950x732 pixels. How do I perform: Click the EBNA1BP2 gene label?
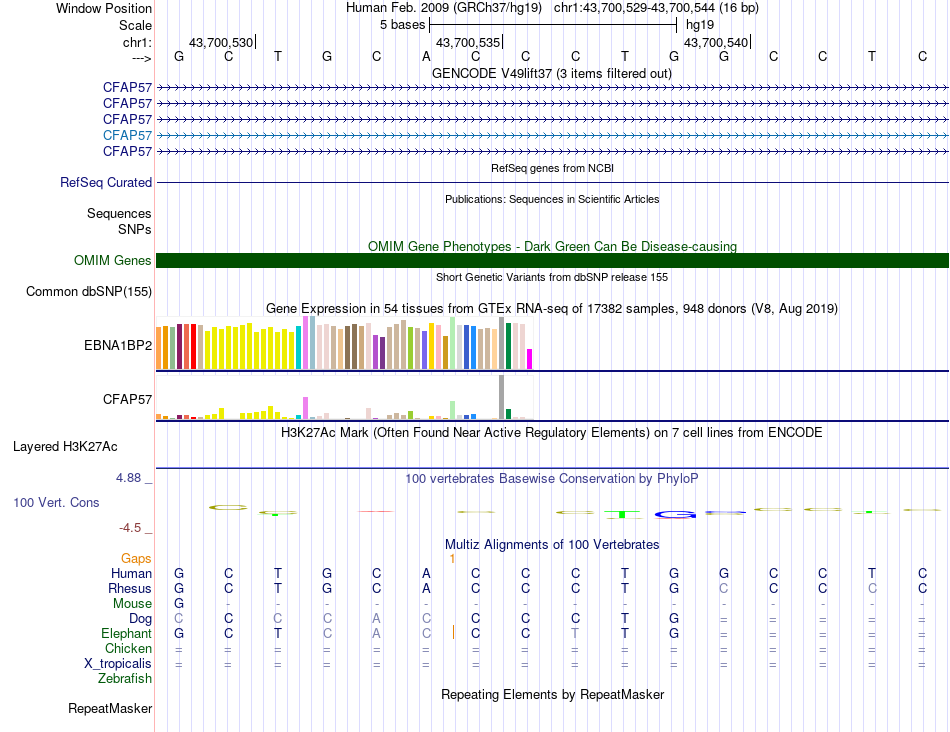click(x=118, y=346)
